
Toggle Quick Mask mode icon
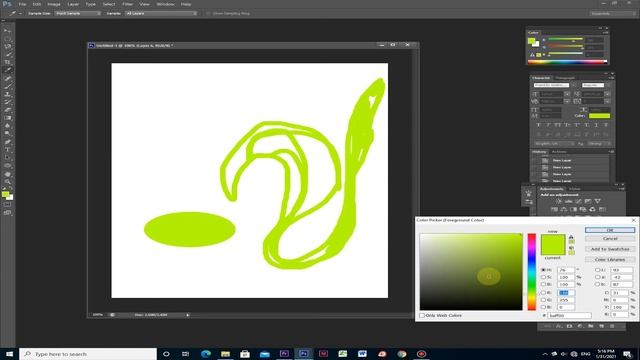point(7,204)
